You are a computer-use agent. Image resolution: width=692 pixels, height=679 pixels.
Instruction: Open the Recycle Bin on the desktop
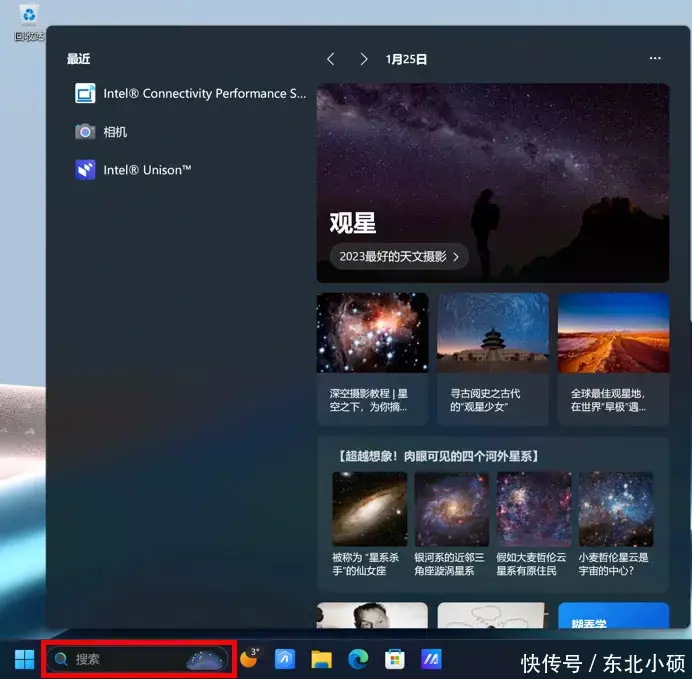click(x=29, y=23)
